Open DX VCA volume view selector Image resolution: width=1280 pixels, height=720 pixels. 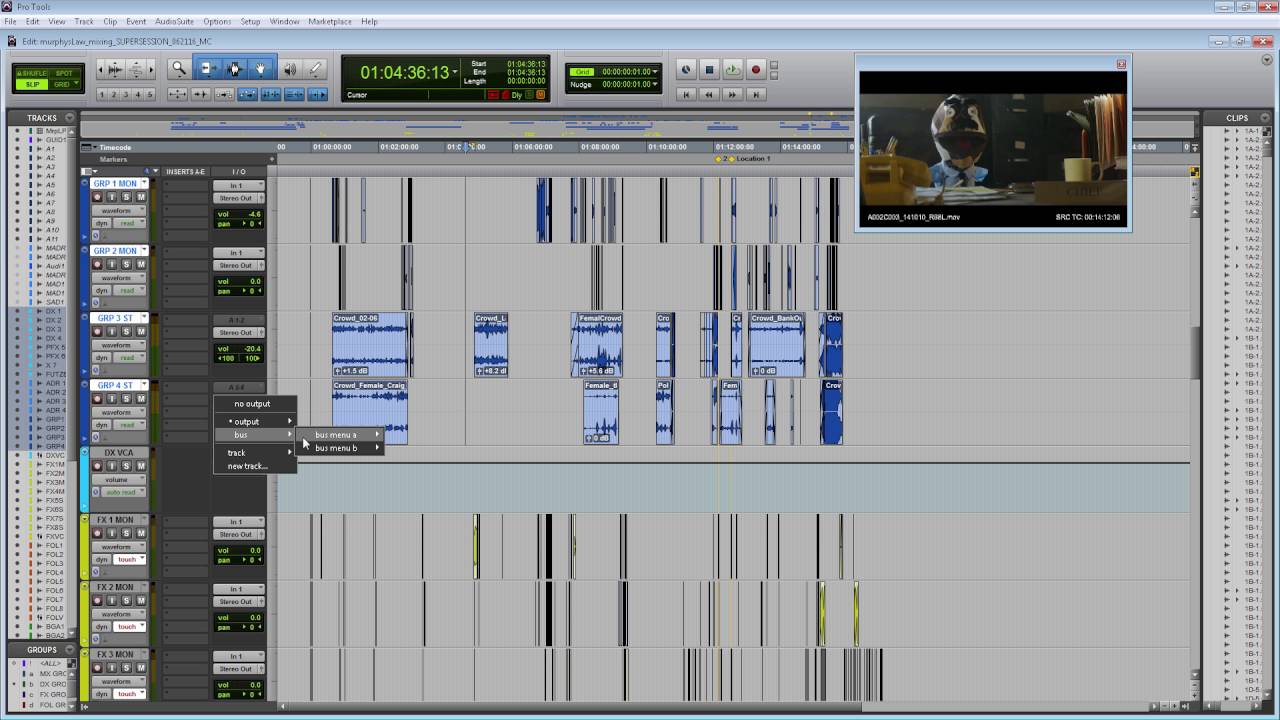[x=120, y=479]
